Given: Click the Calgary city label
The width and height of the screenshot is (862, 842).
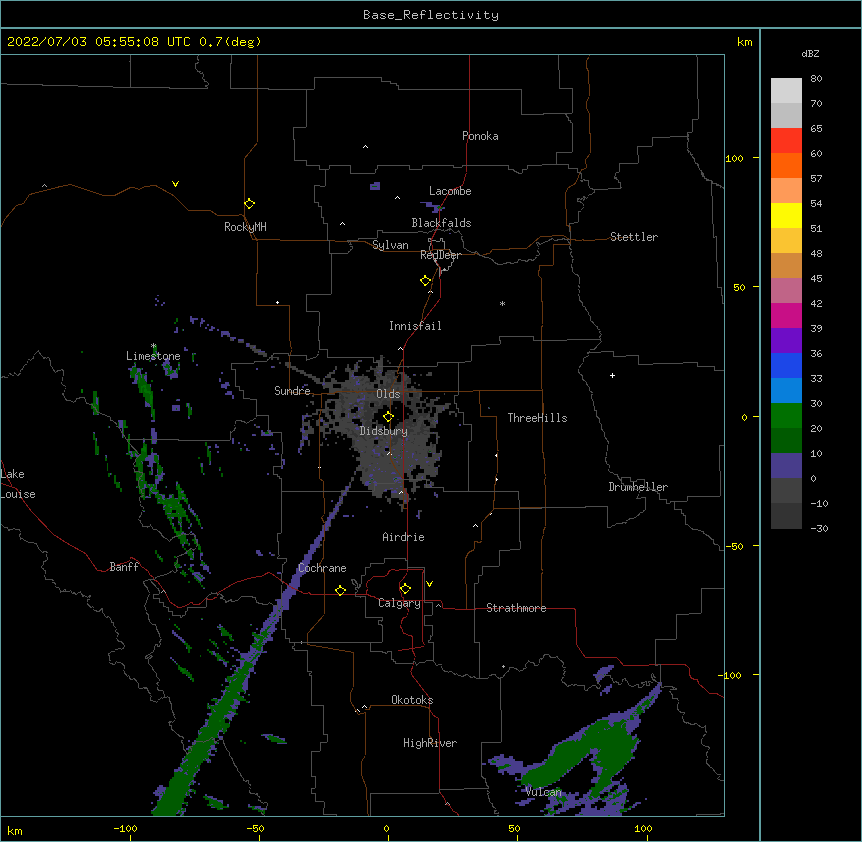Looking at the screenshot, I should coord(399,603).
